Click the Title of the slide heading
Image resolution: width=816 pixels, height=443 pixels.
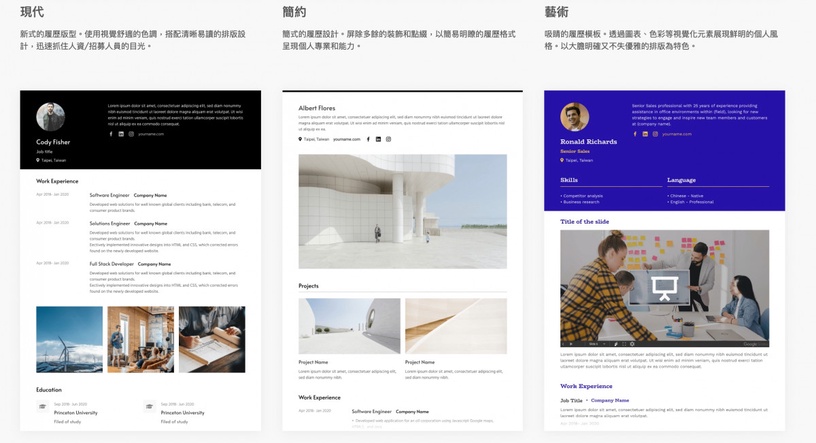(x=584, y=222)
